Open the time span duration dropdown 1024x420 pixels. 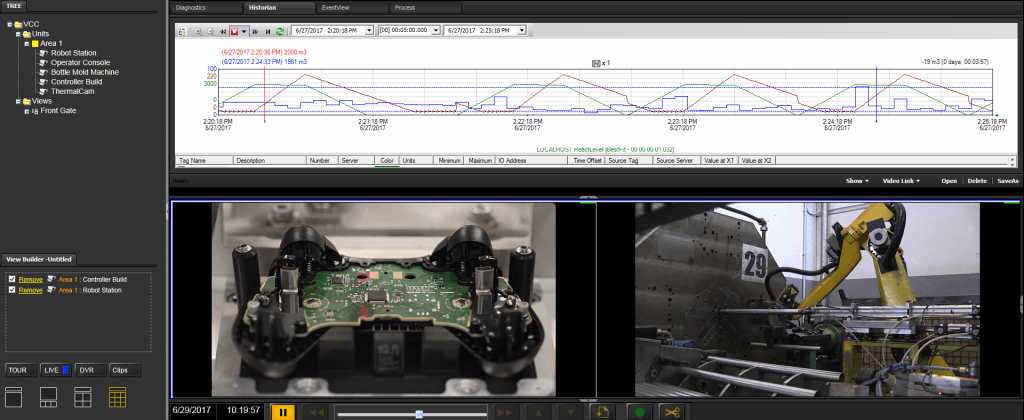(x=435, y=31)
